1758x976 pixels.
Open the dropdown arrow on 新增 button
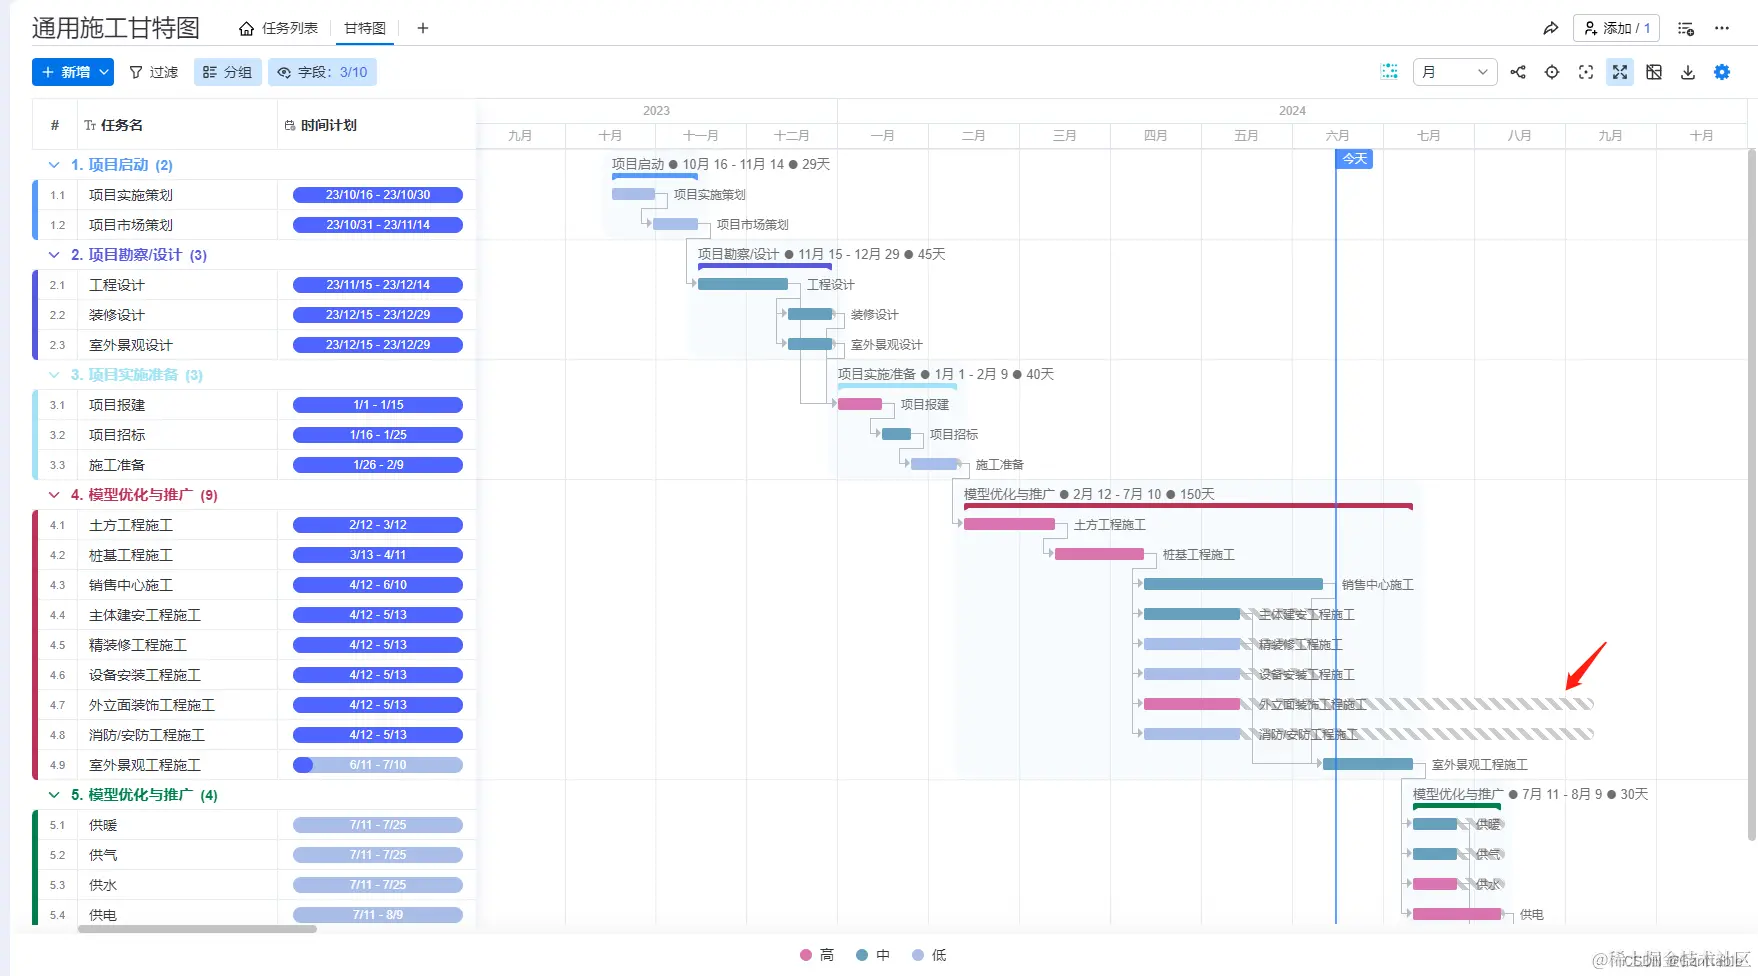104,72
